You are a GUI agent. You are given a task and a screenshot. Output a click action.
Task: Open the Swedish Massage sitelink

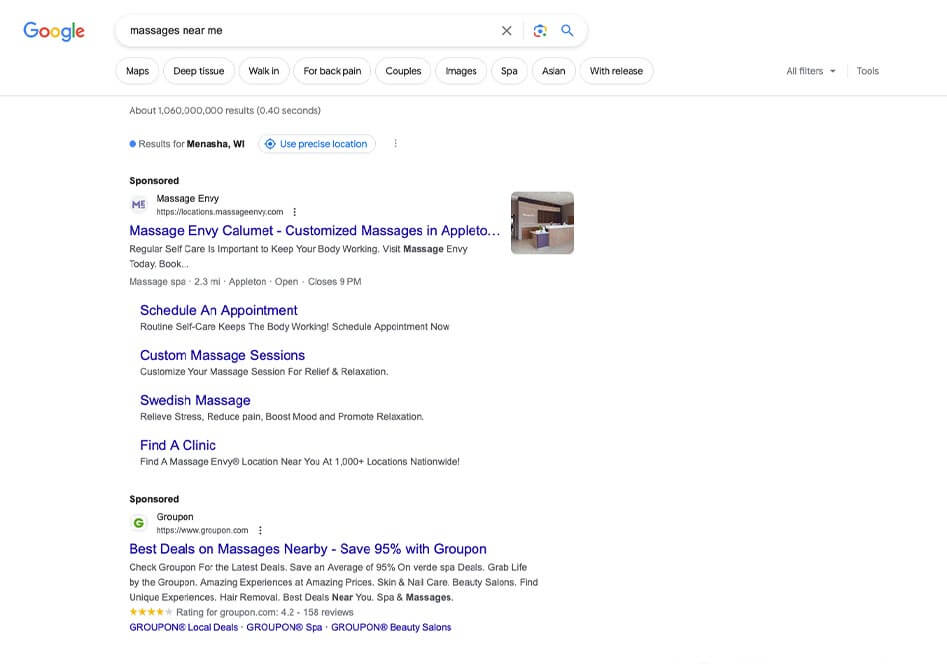(195, 400)
